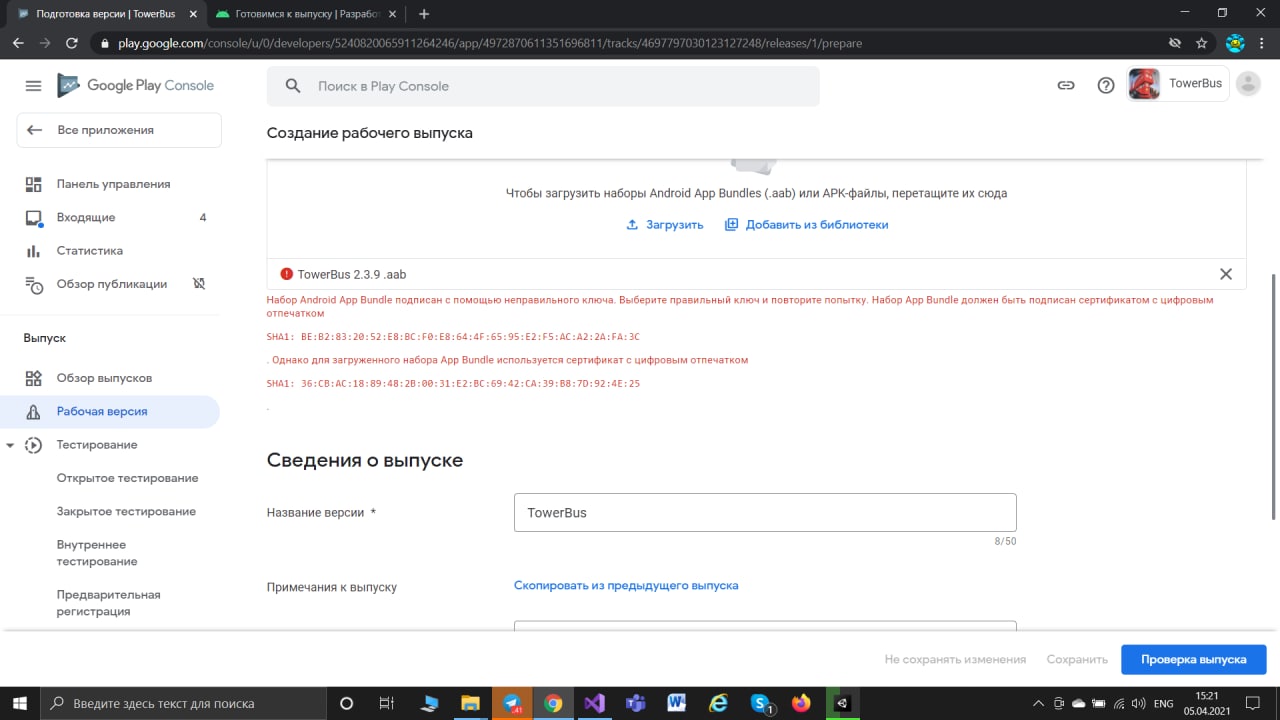Copy page link via link icon
Viewport: 1280px width, 720px height.
[1066, 86]
